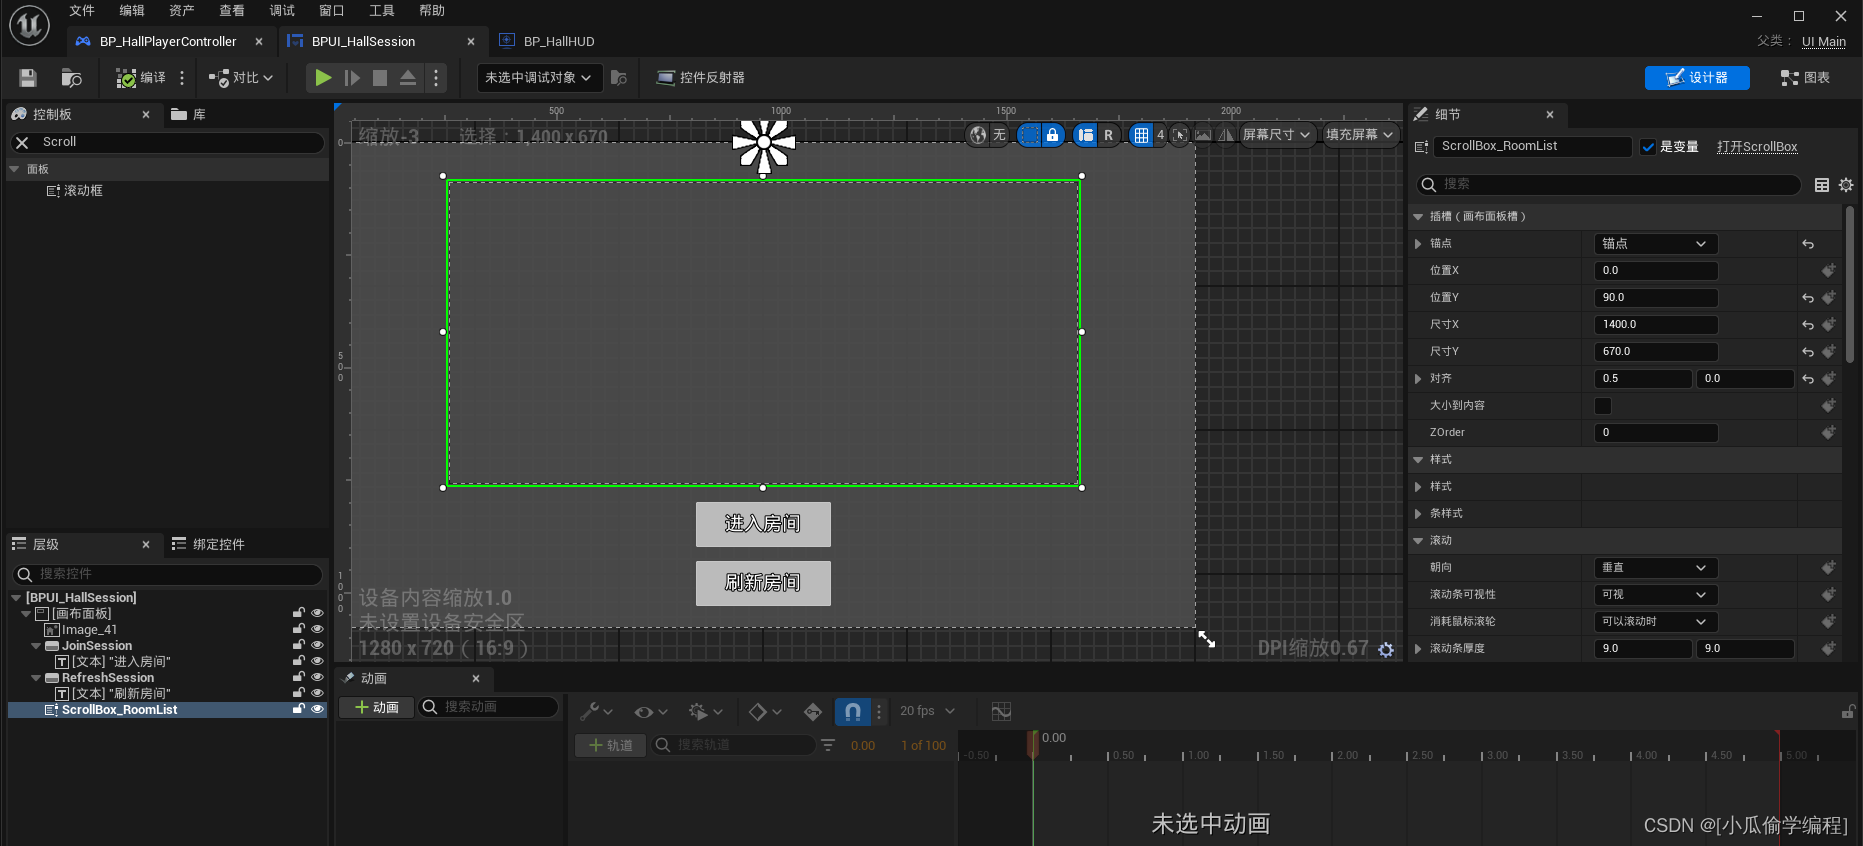Viewport: 1863px width, 846px height.
Task: Click the eject button in play toolbar
Action: (408, 78)
